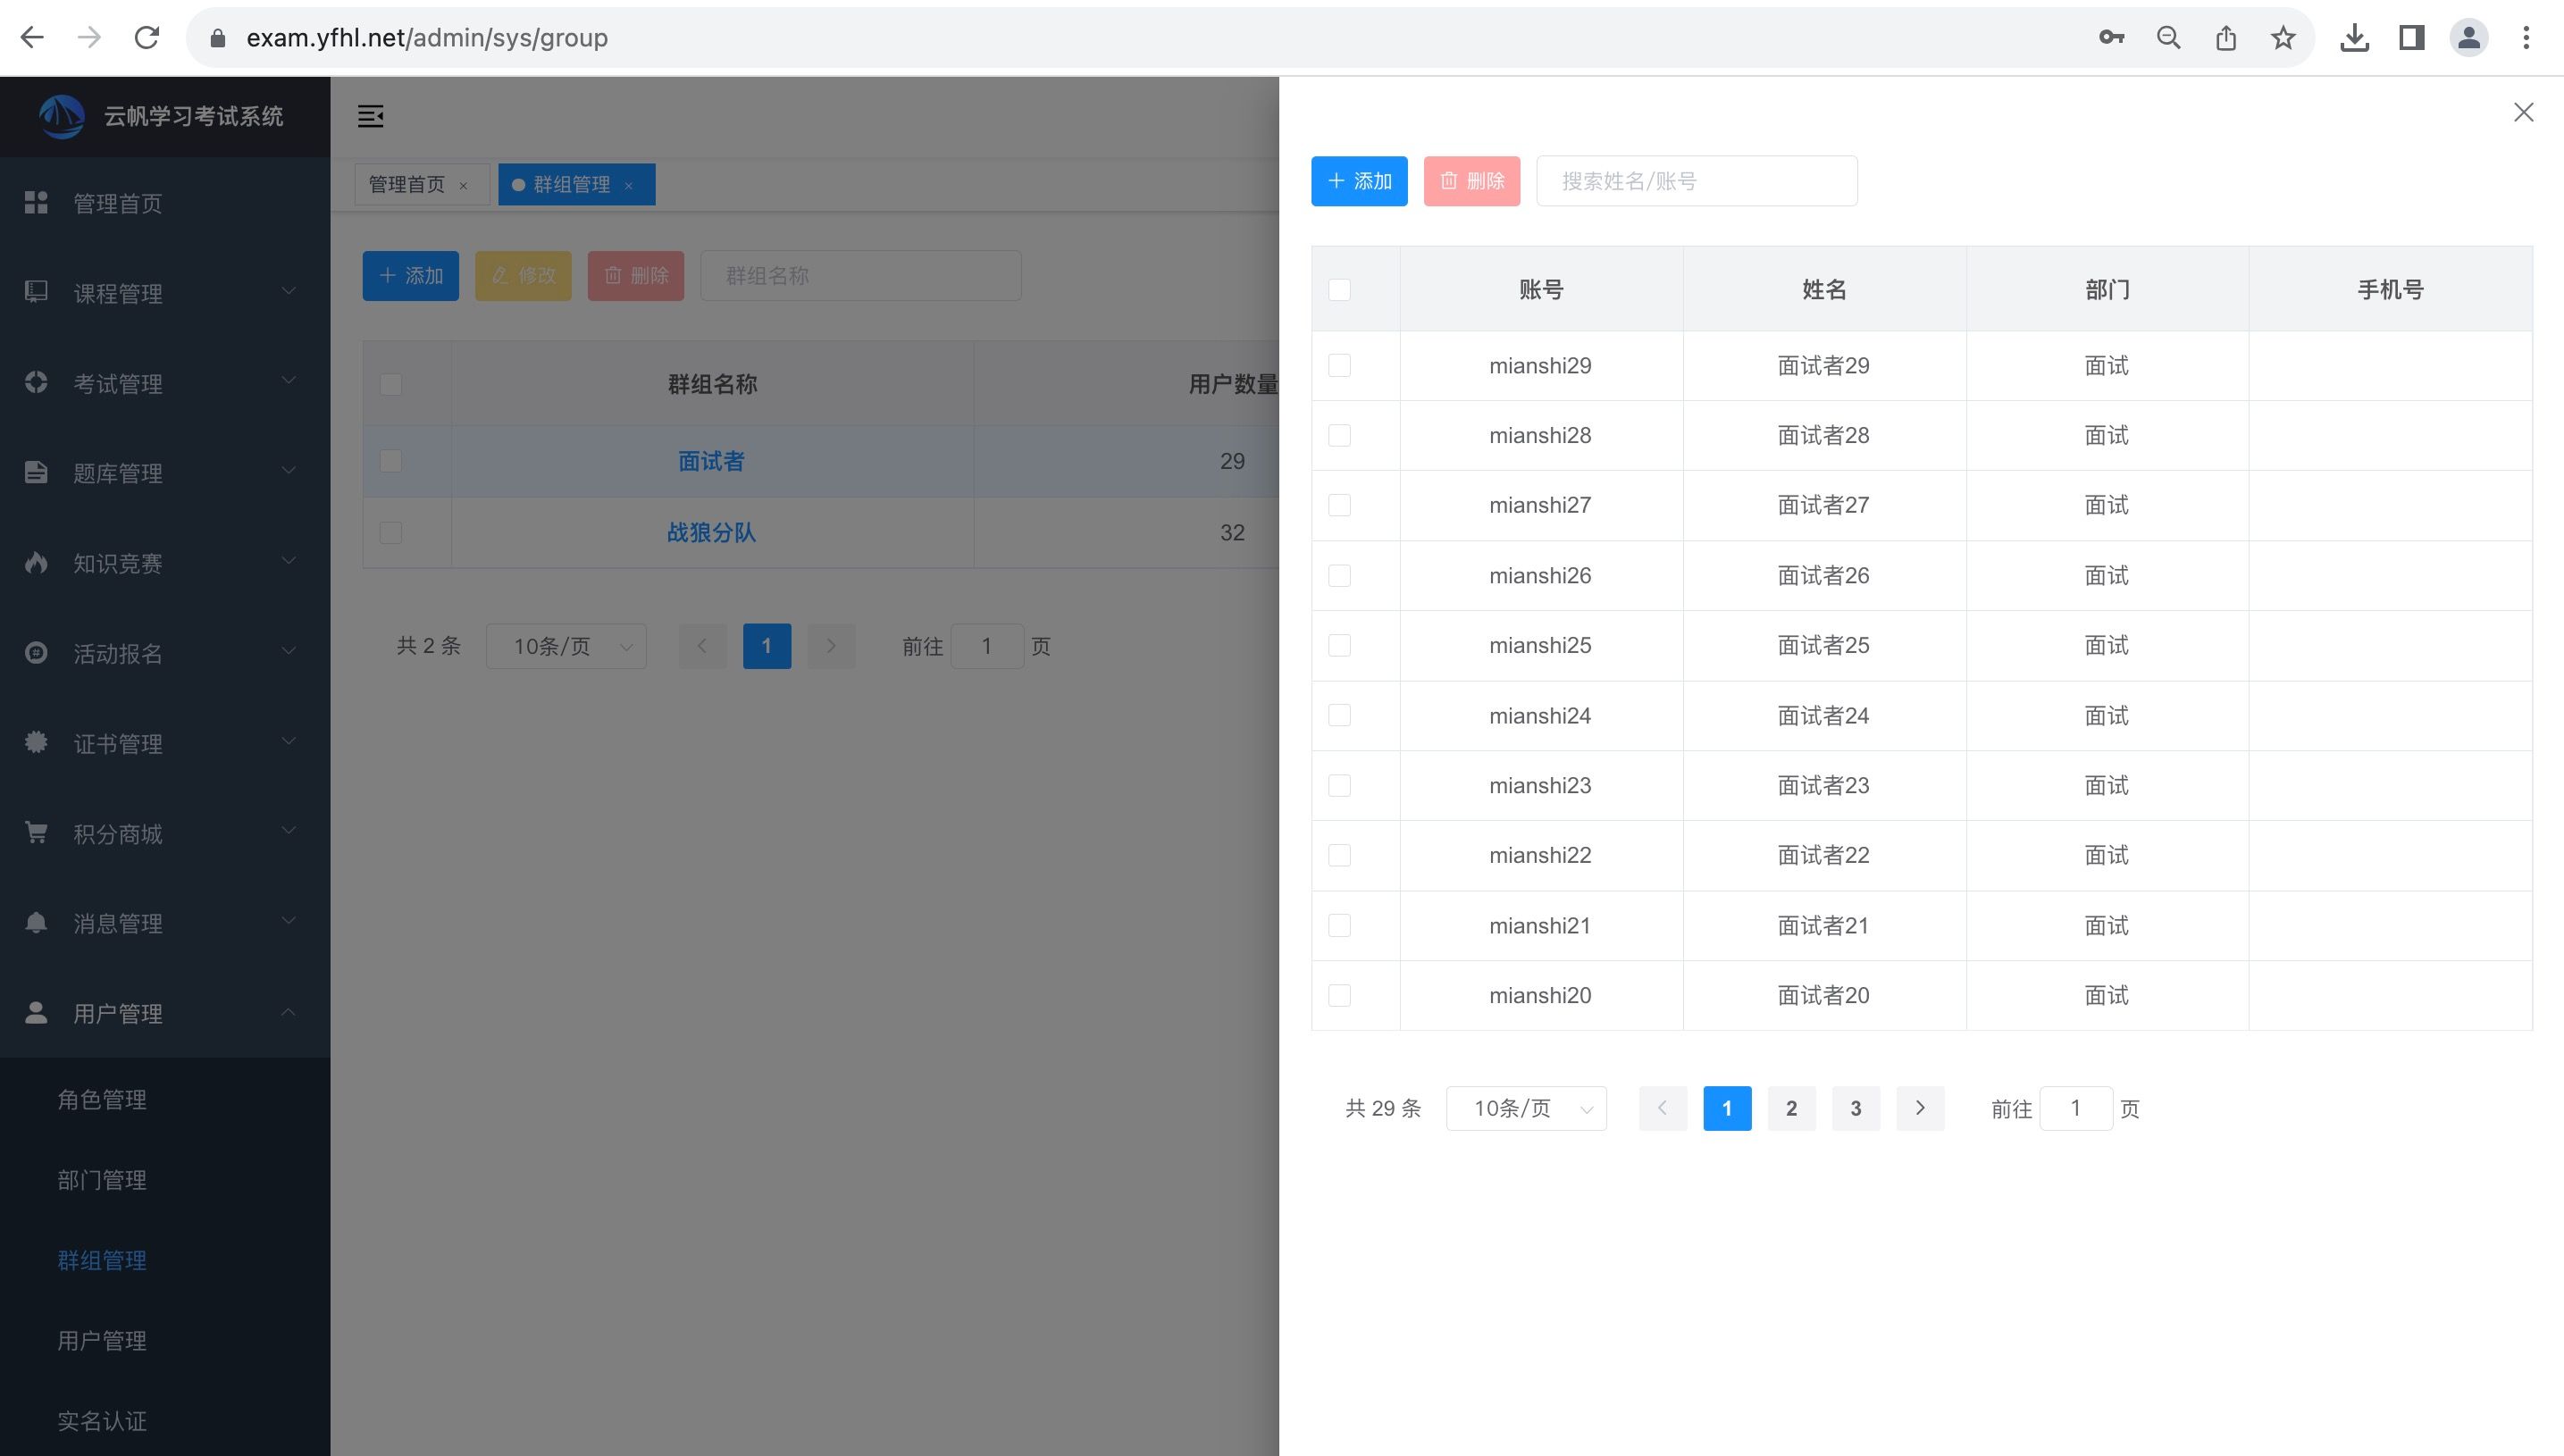Image resolution: width=2564 pixels, height=1456 pixels.
Task: Select checkbox for mianshi25 row
Action: pyautogui.click(x=1339, y=646)
